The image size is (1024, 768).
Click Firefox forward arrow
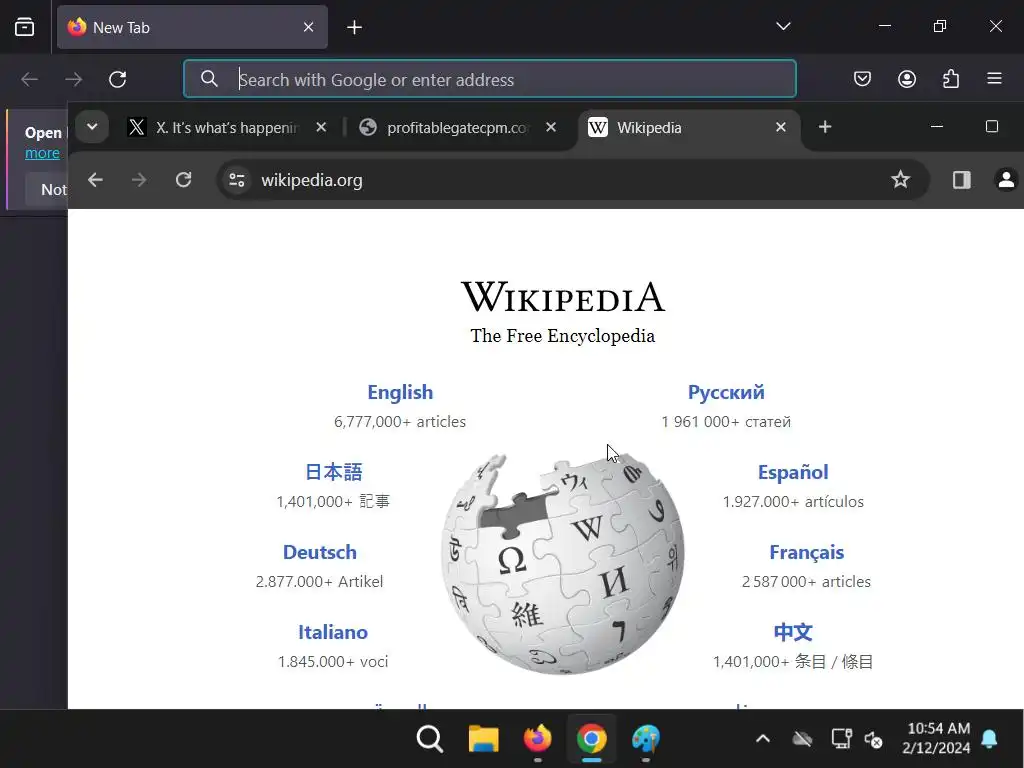pyautogui.click(x=74, y=80)
